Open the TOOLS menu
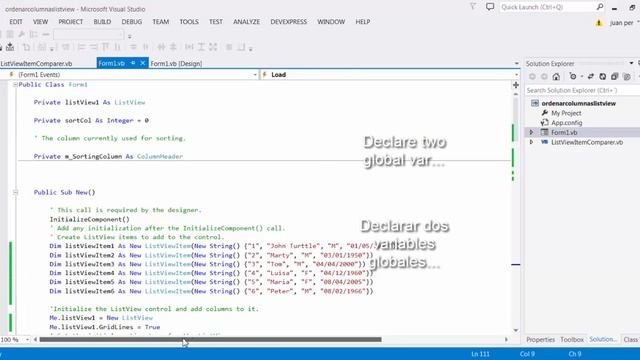Viewport: 640px width, 360px height. point(189,22)
